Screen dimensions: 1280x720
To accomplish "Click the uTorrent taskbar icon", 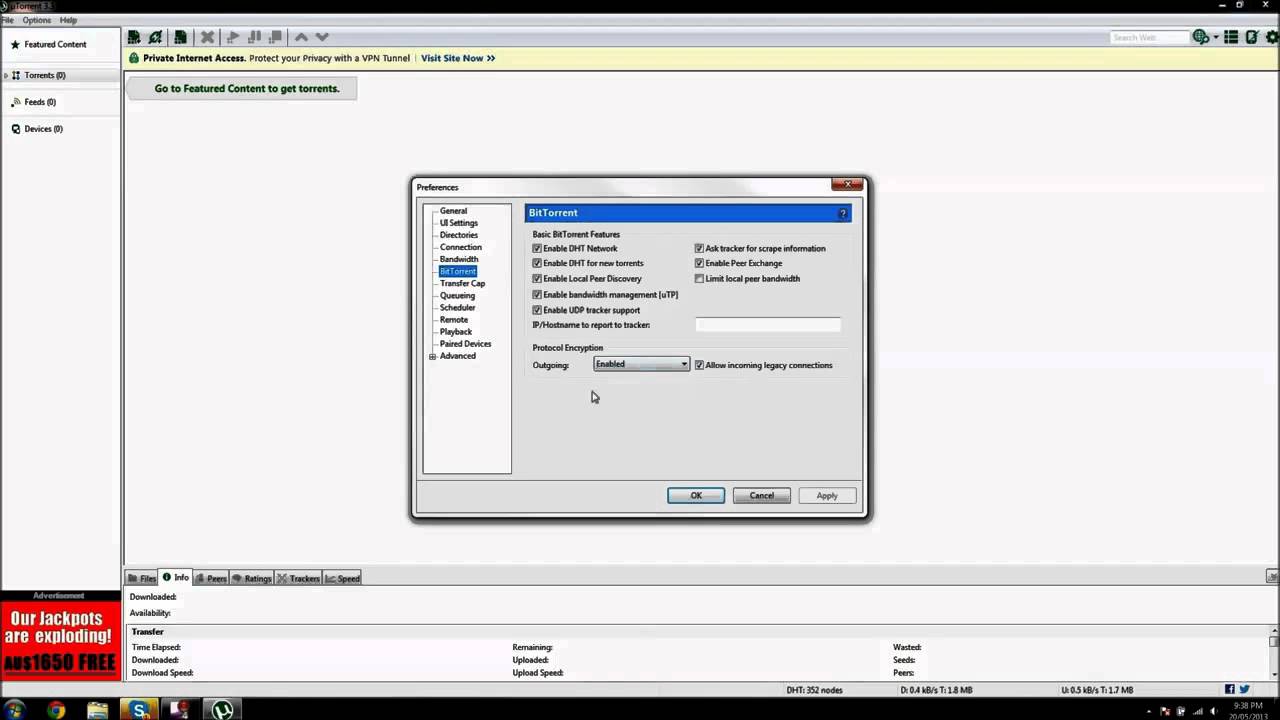I will tap(222, 710).
